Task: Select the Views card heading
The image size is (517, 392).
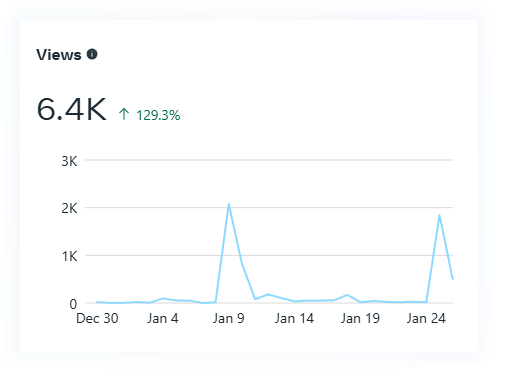Action: click(x=59, y=55)
